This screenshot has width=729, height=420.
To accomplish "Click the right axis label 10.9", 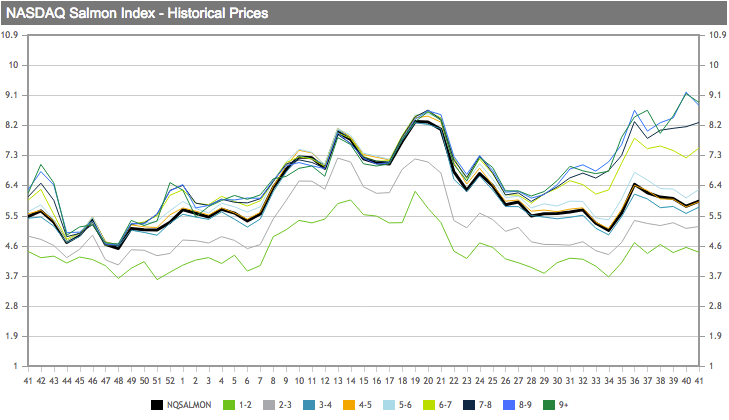I will pos(717,35).
